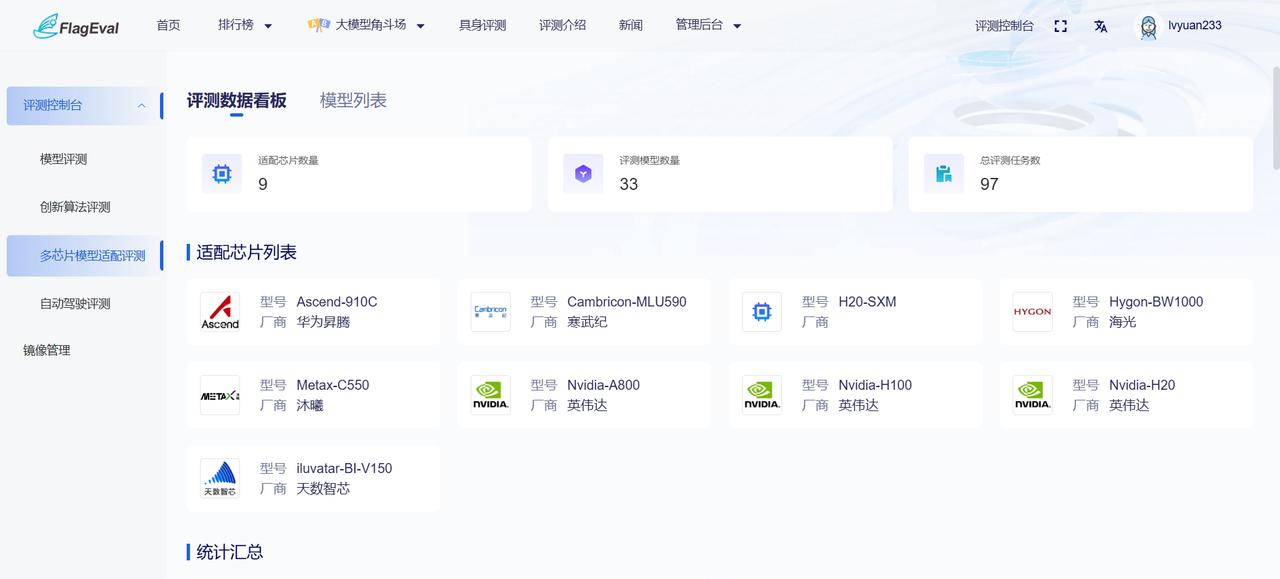Viewport: 1280px width, 579px height.
Task: Click the Cambricon-MLU590 model name
Action: point(627,302)
